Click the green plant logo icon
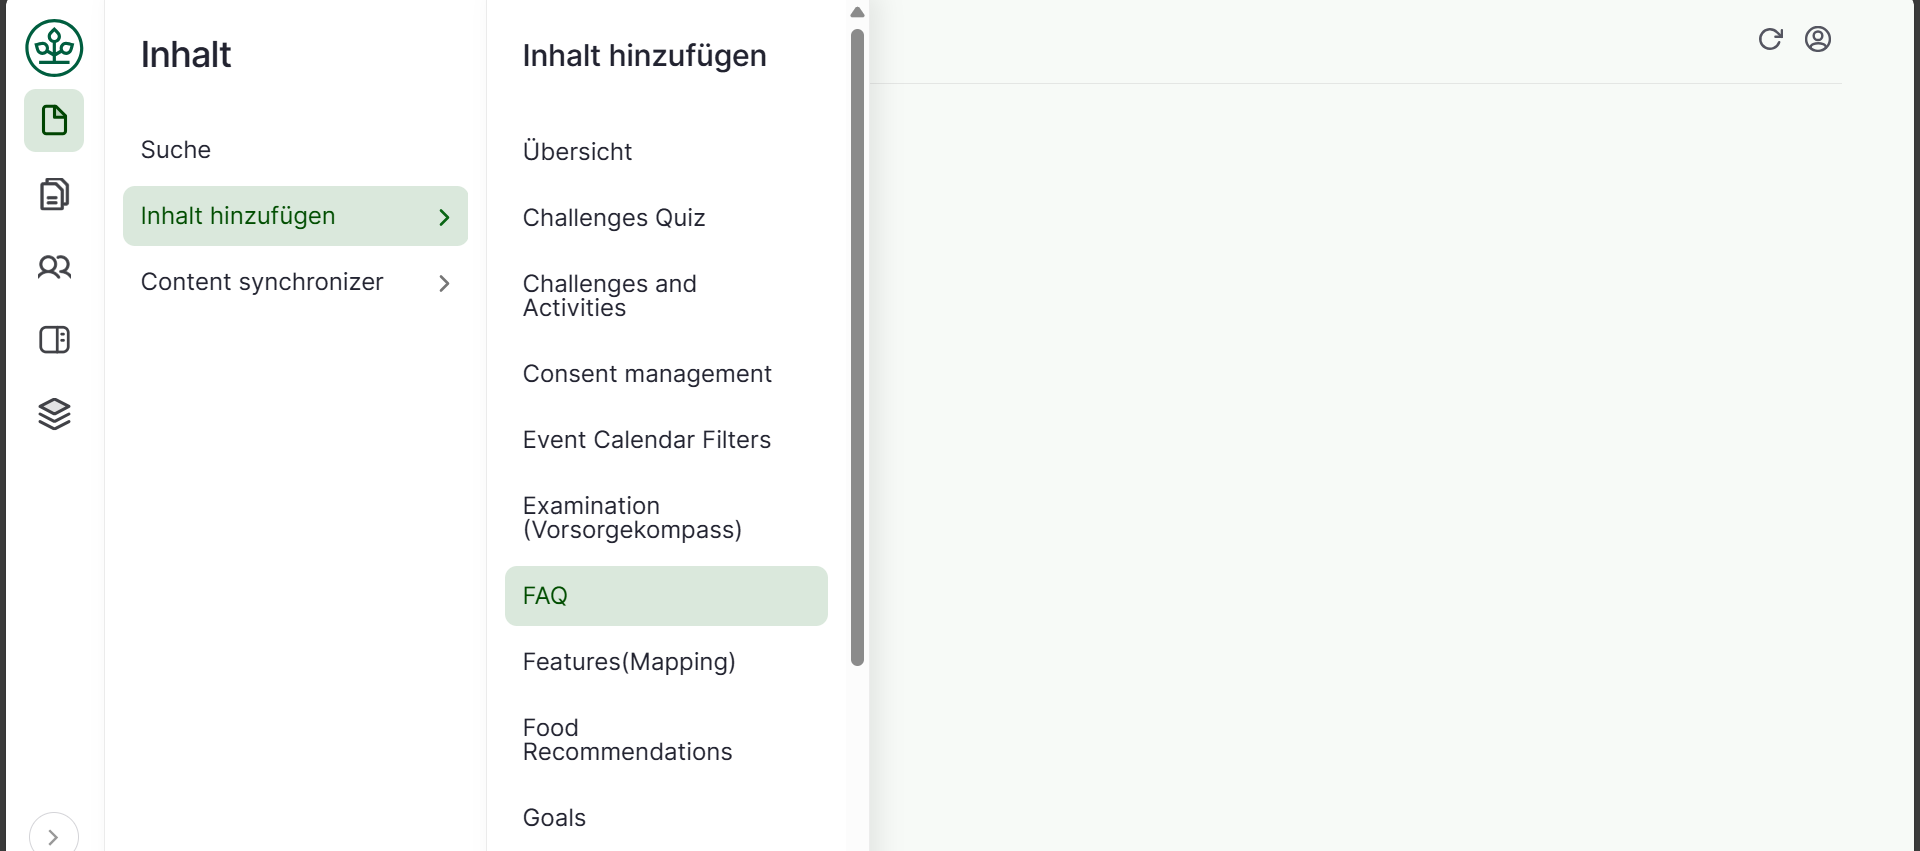The height and width of the screenshot is (851, 1920). click(54, 48)
